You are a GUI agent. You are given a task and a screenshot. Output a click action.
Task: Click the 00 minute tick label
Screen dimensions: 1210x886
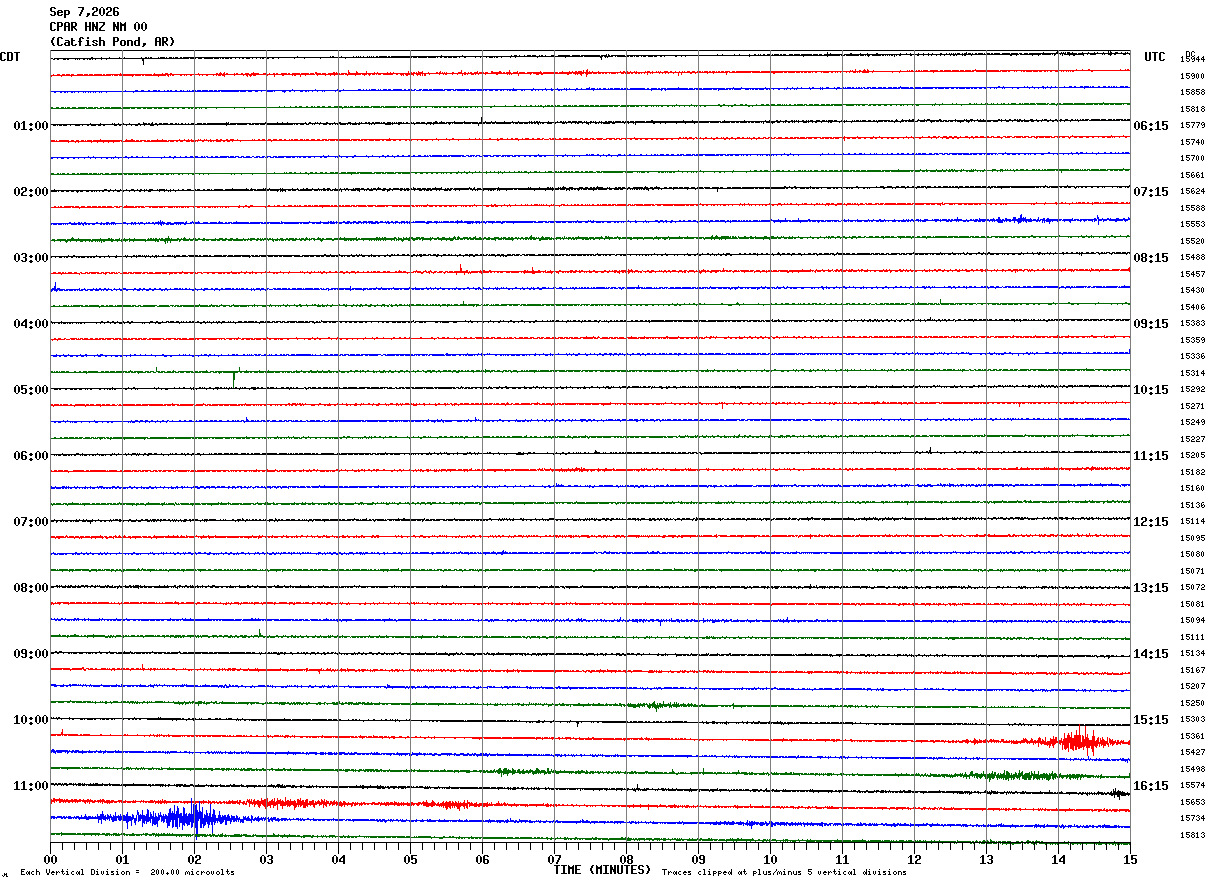coord(50,859)
